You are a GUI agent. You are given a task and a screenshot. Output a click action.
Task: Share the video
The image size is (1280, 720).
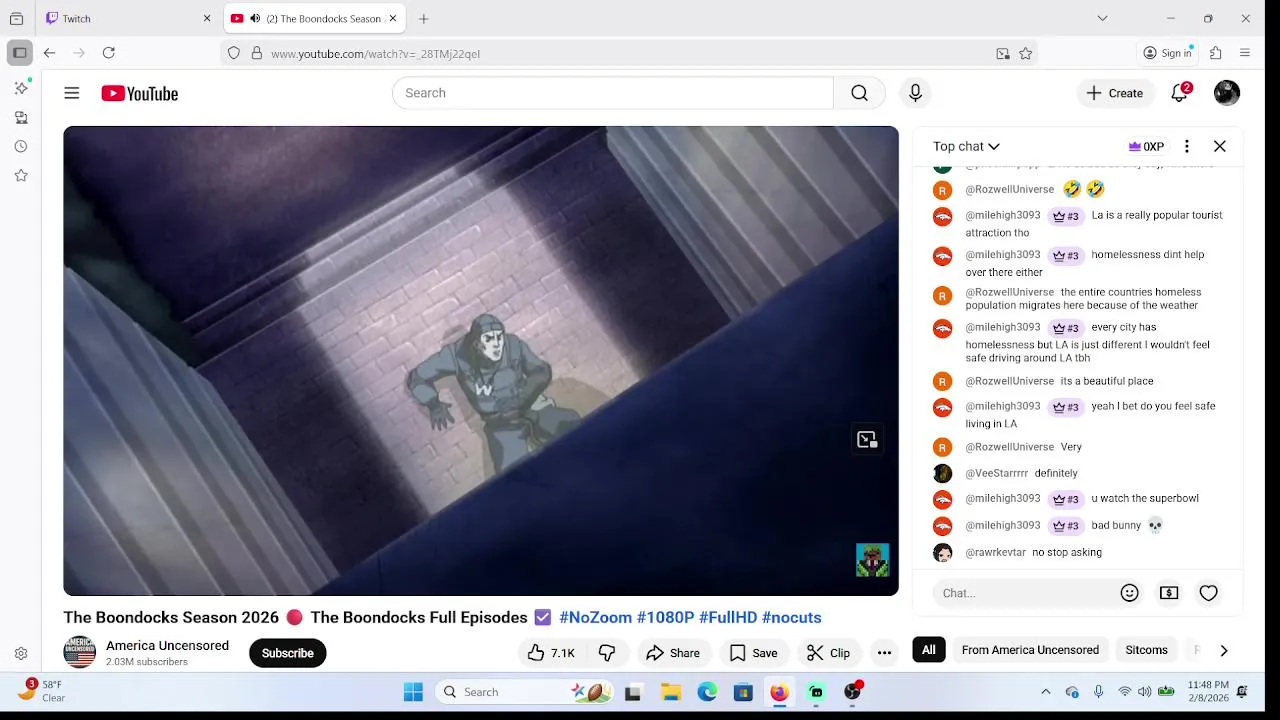pyautogui.click(x=673, y=653)
